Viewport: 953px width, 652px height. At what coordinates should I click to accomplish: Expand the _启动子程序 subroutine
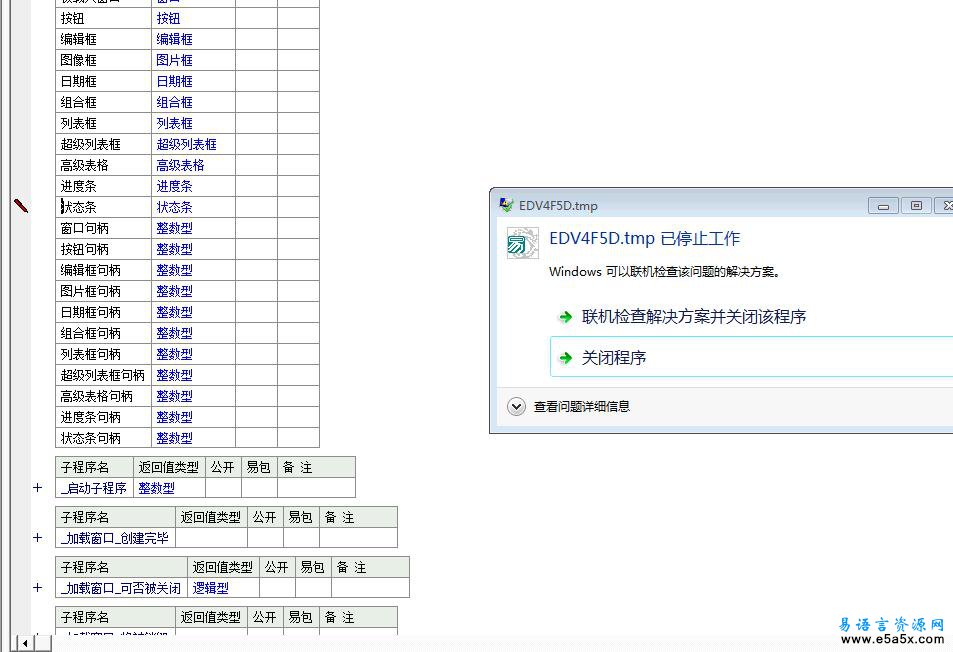38,487
